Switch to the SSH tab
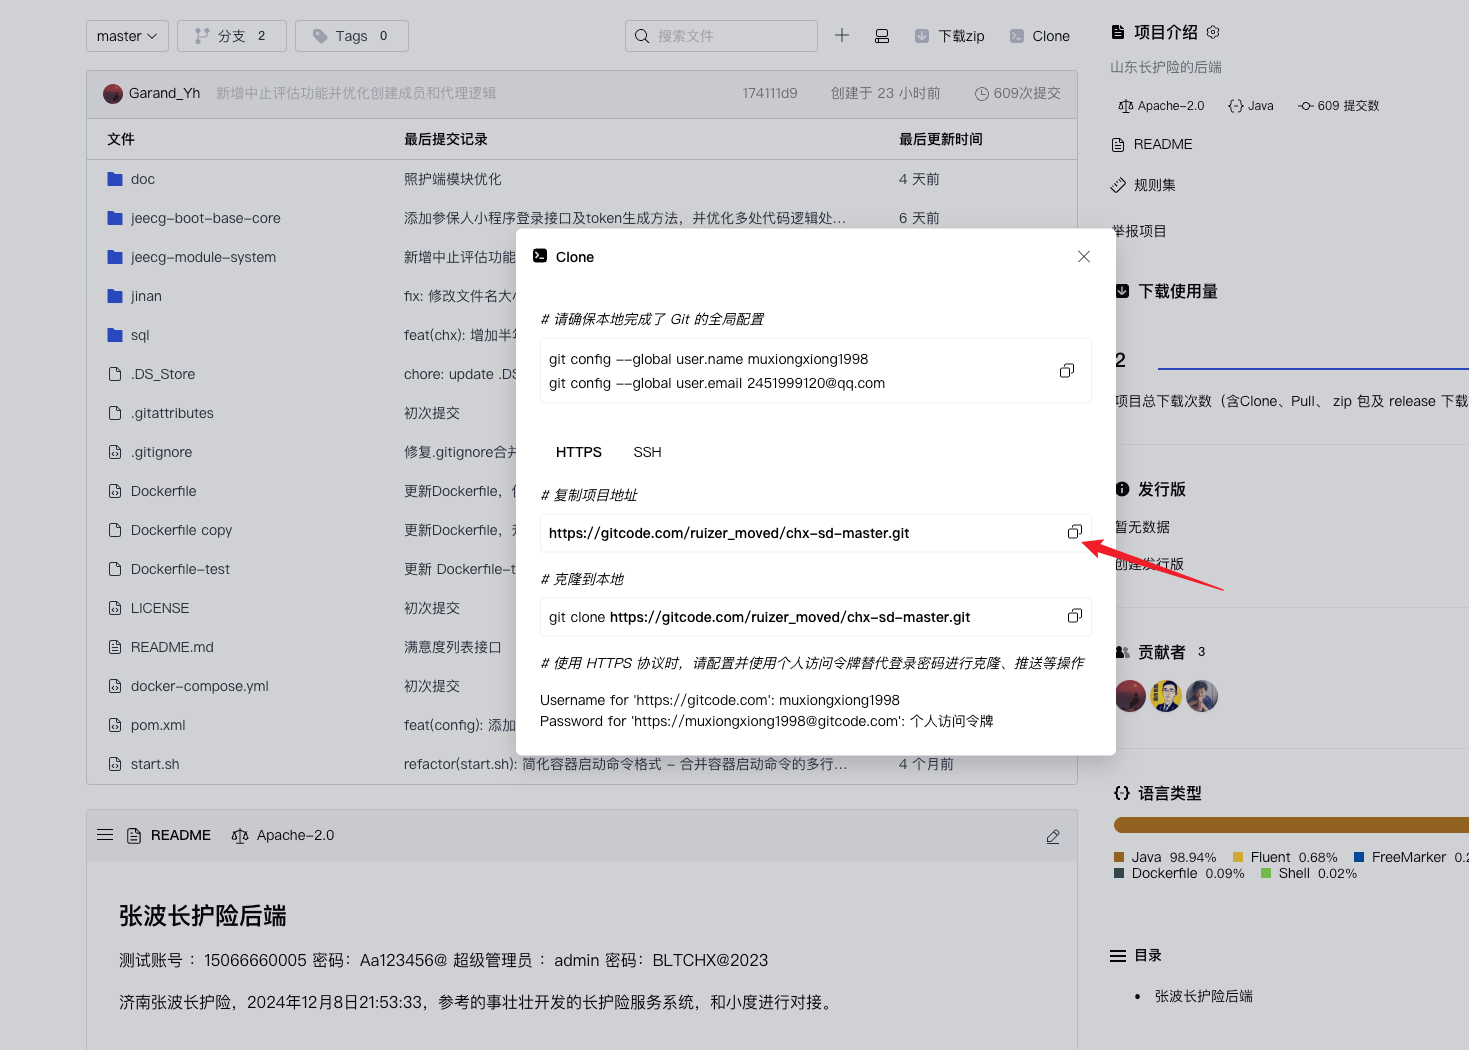The image size is (1469, 1050). (647, 452)
